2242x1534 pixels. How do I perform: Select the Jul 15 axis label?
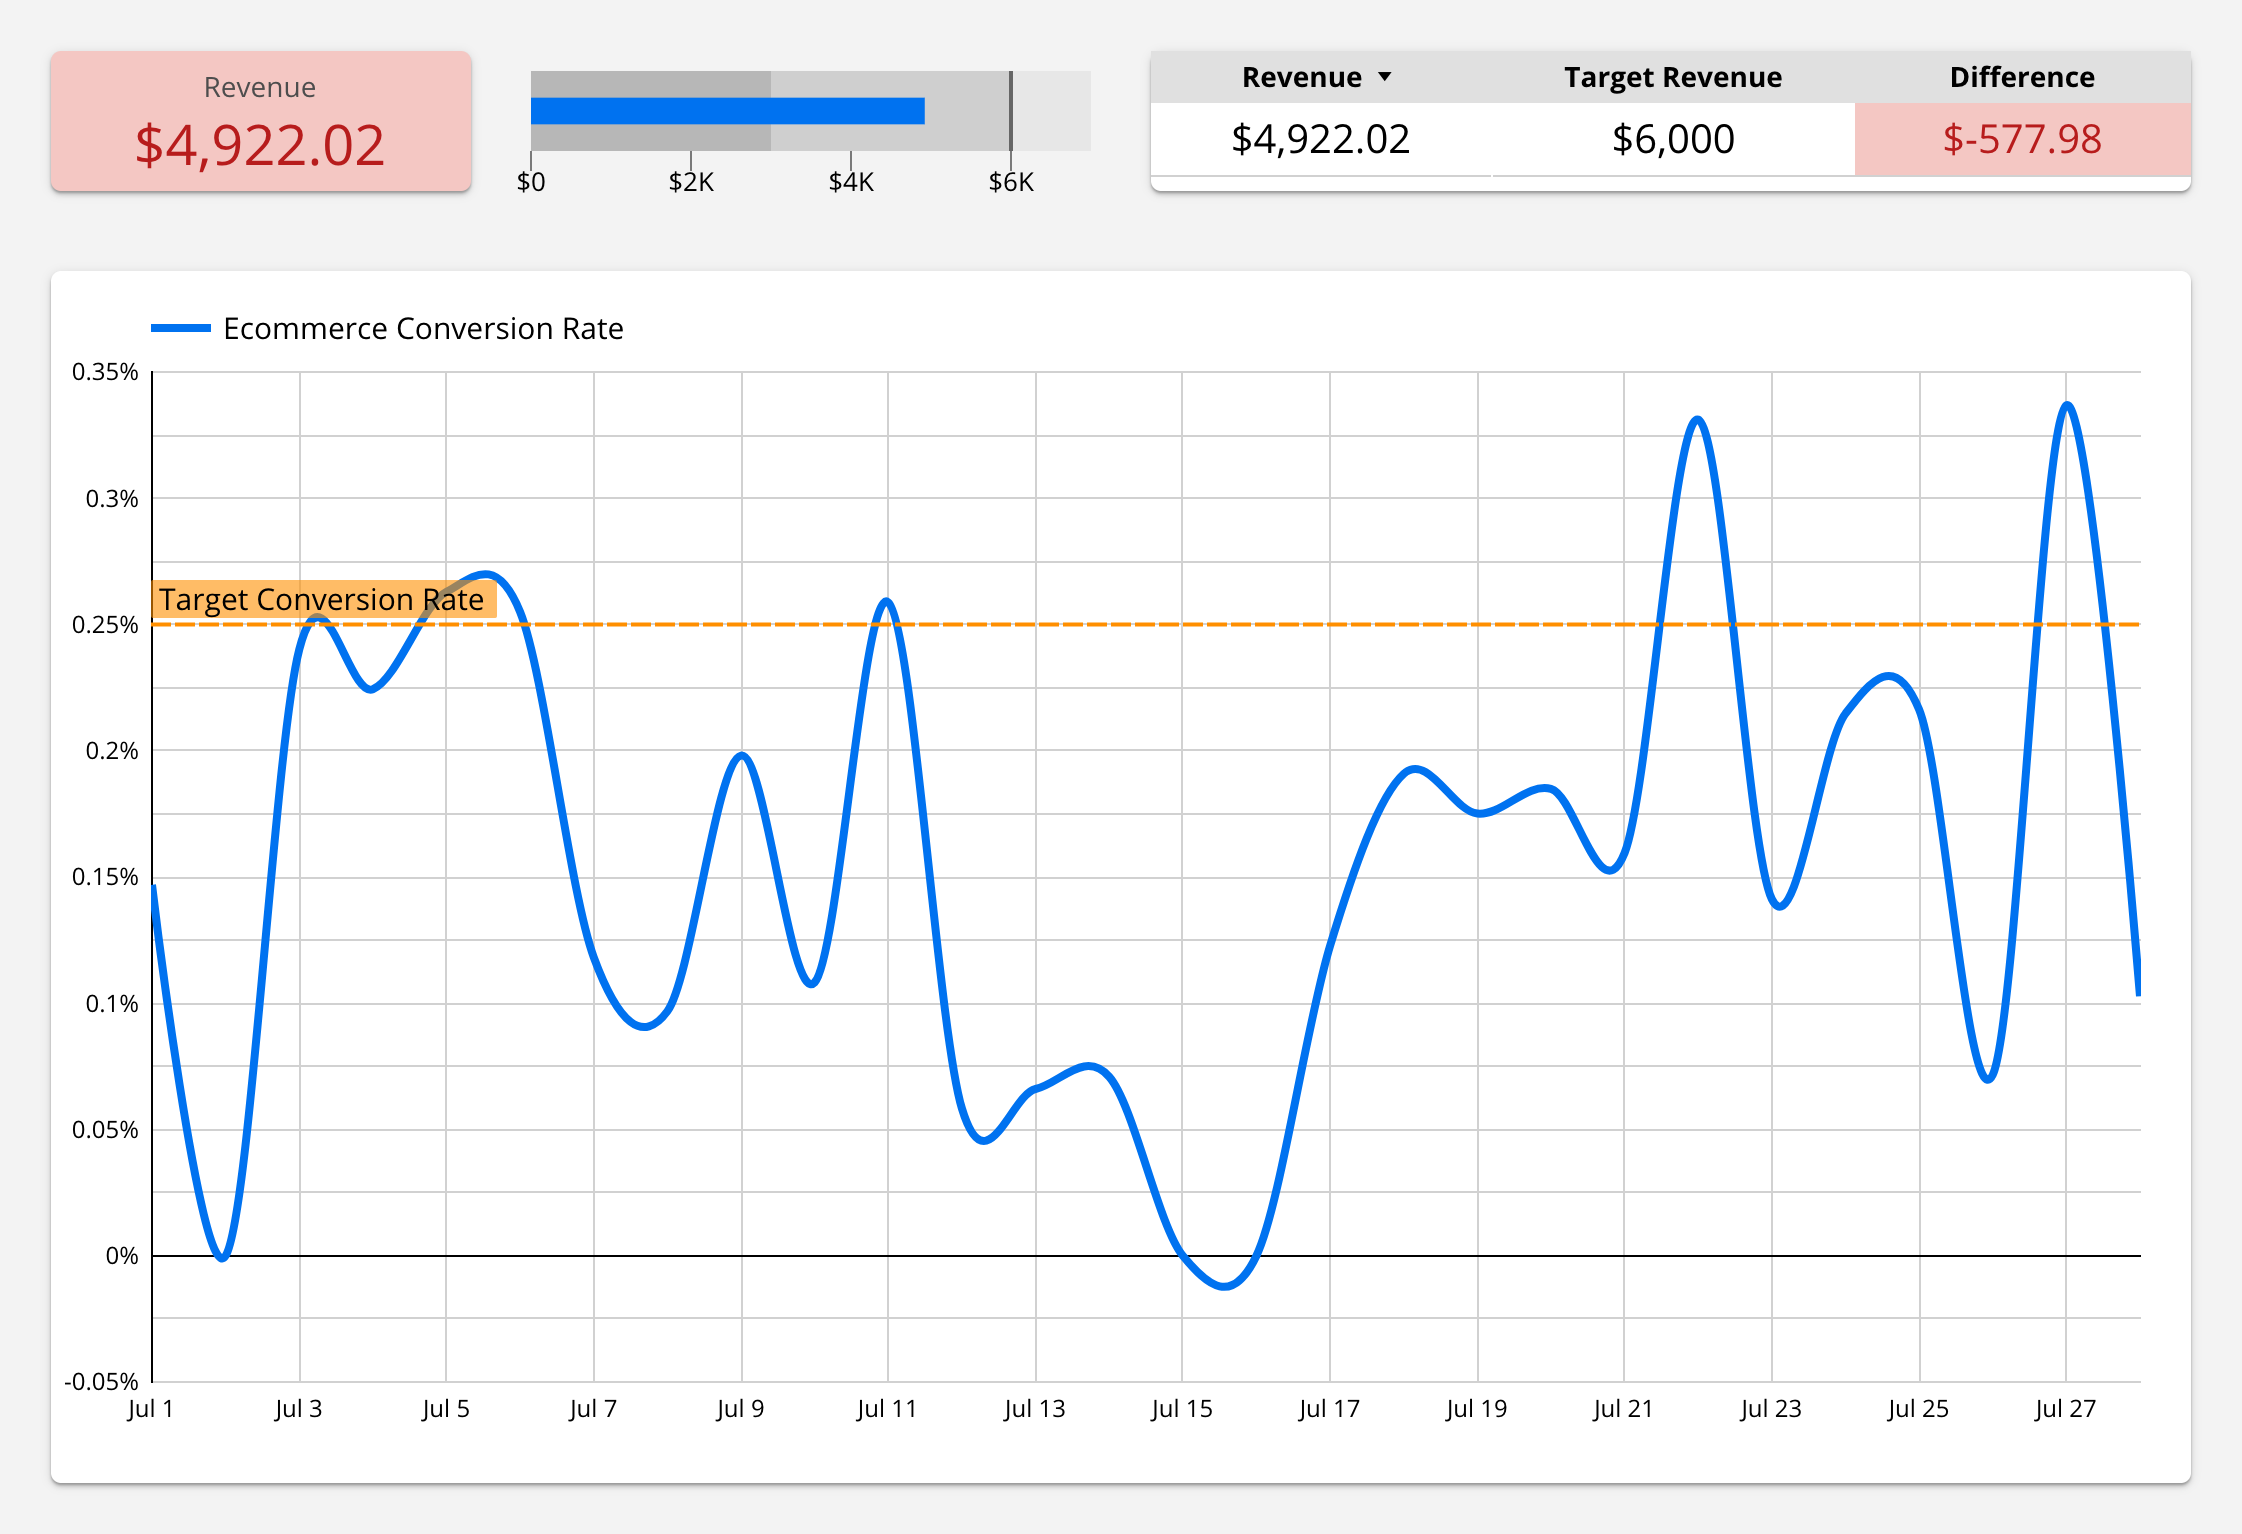pos(1181,1408)
